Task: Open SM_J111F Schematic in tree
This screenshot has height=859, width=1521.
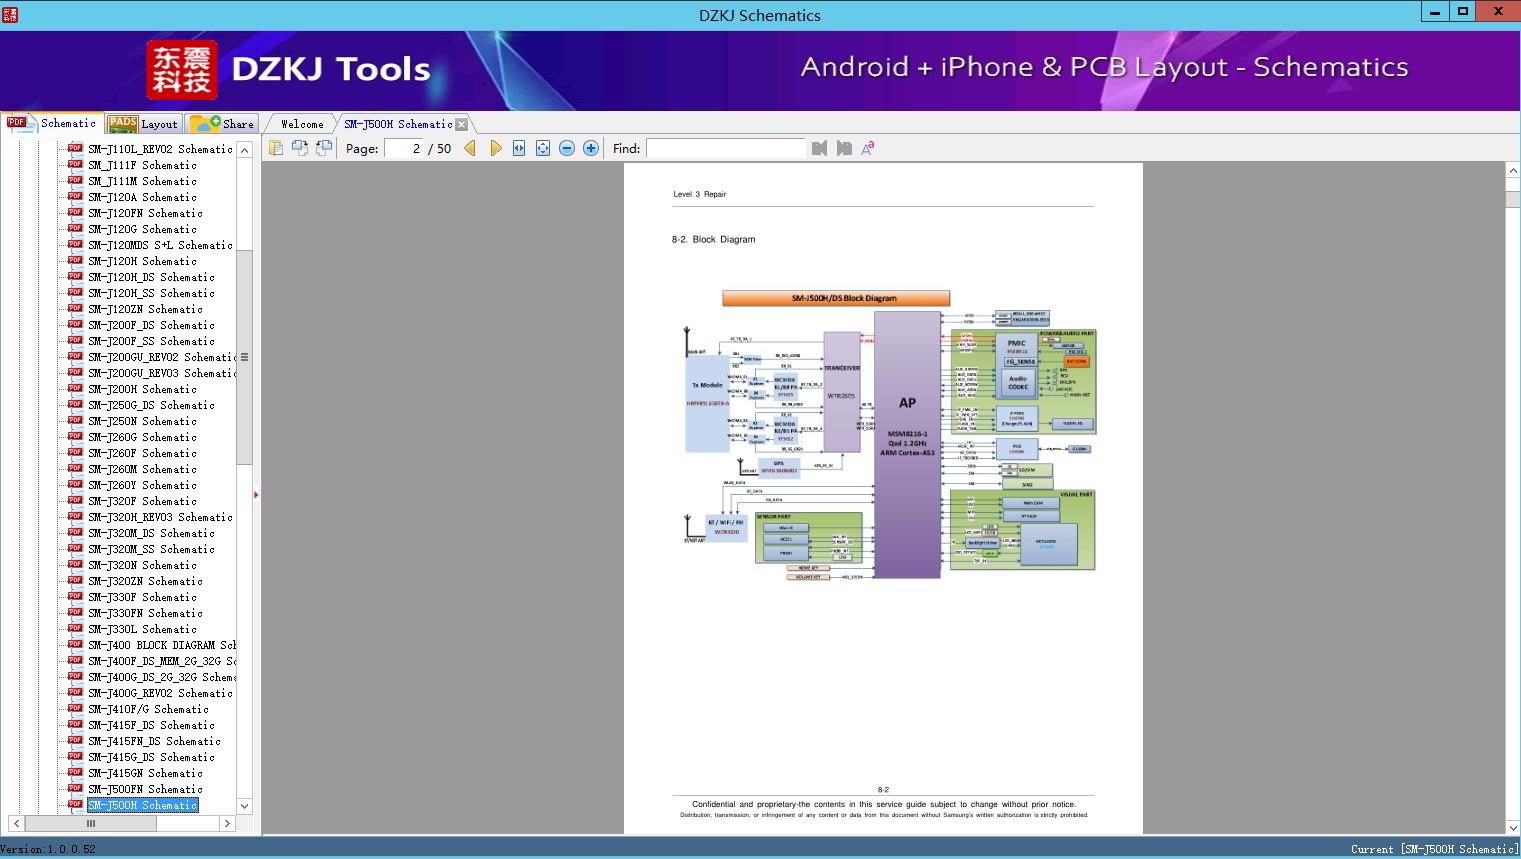Action: point(142,165)
